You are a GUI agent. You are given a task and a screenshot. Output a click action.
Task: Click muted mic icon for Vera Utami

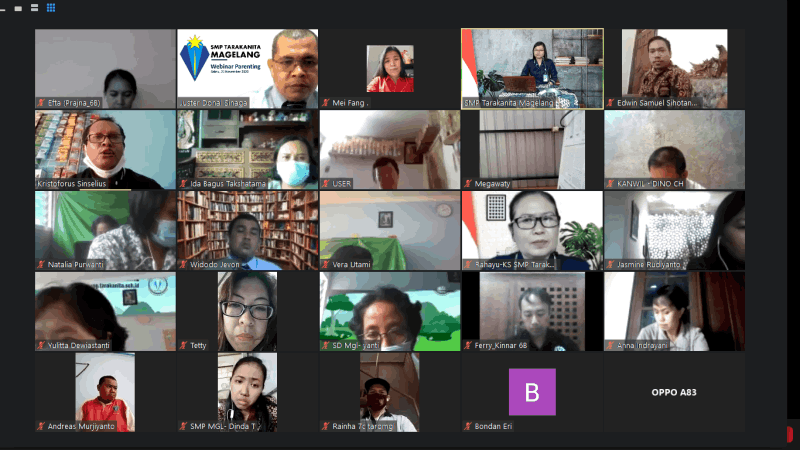(326, 264)
